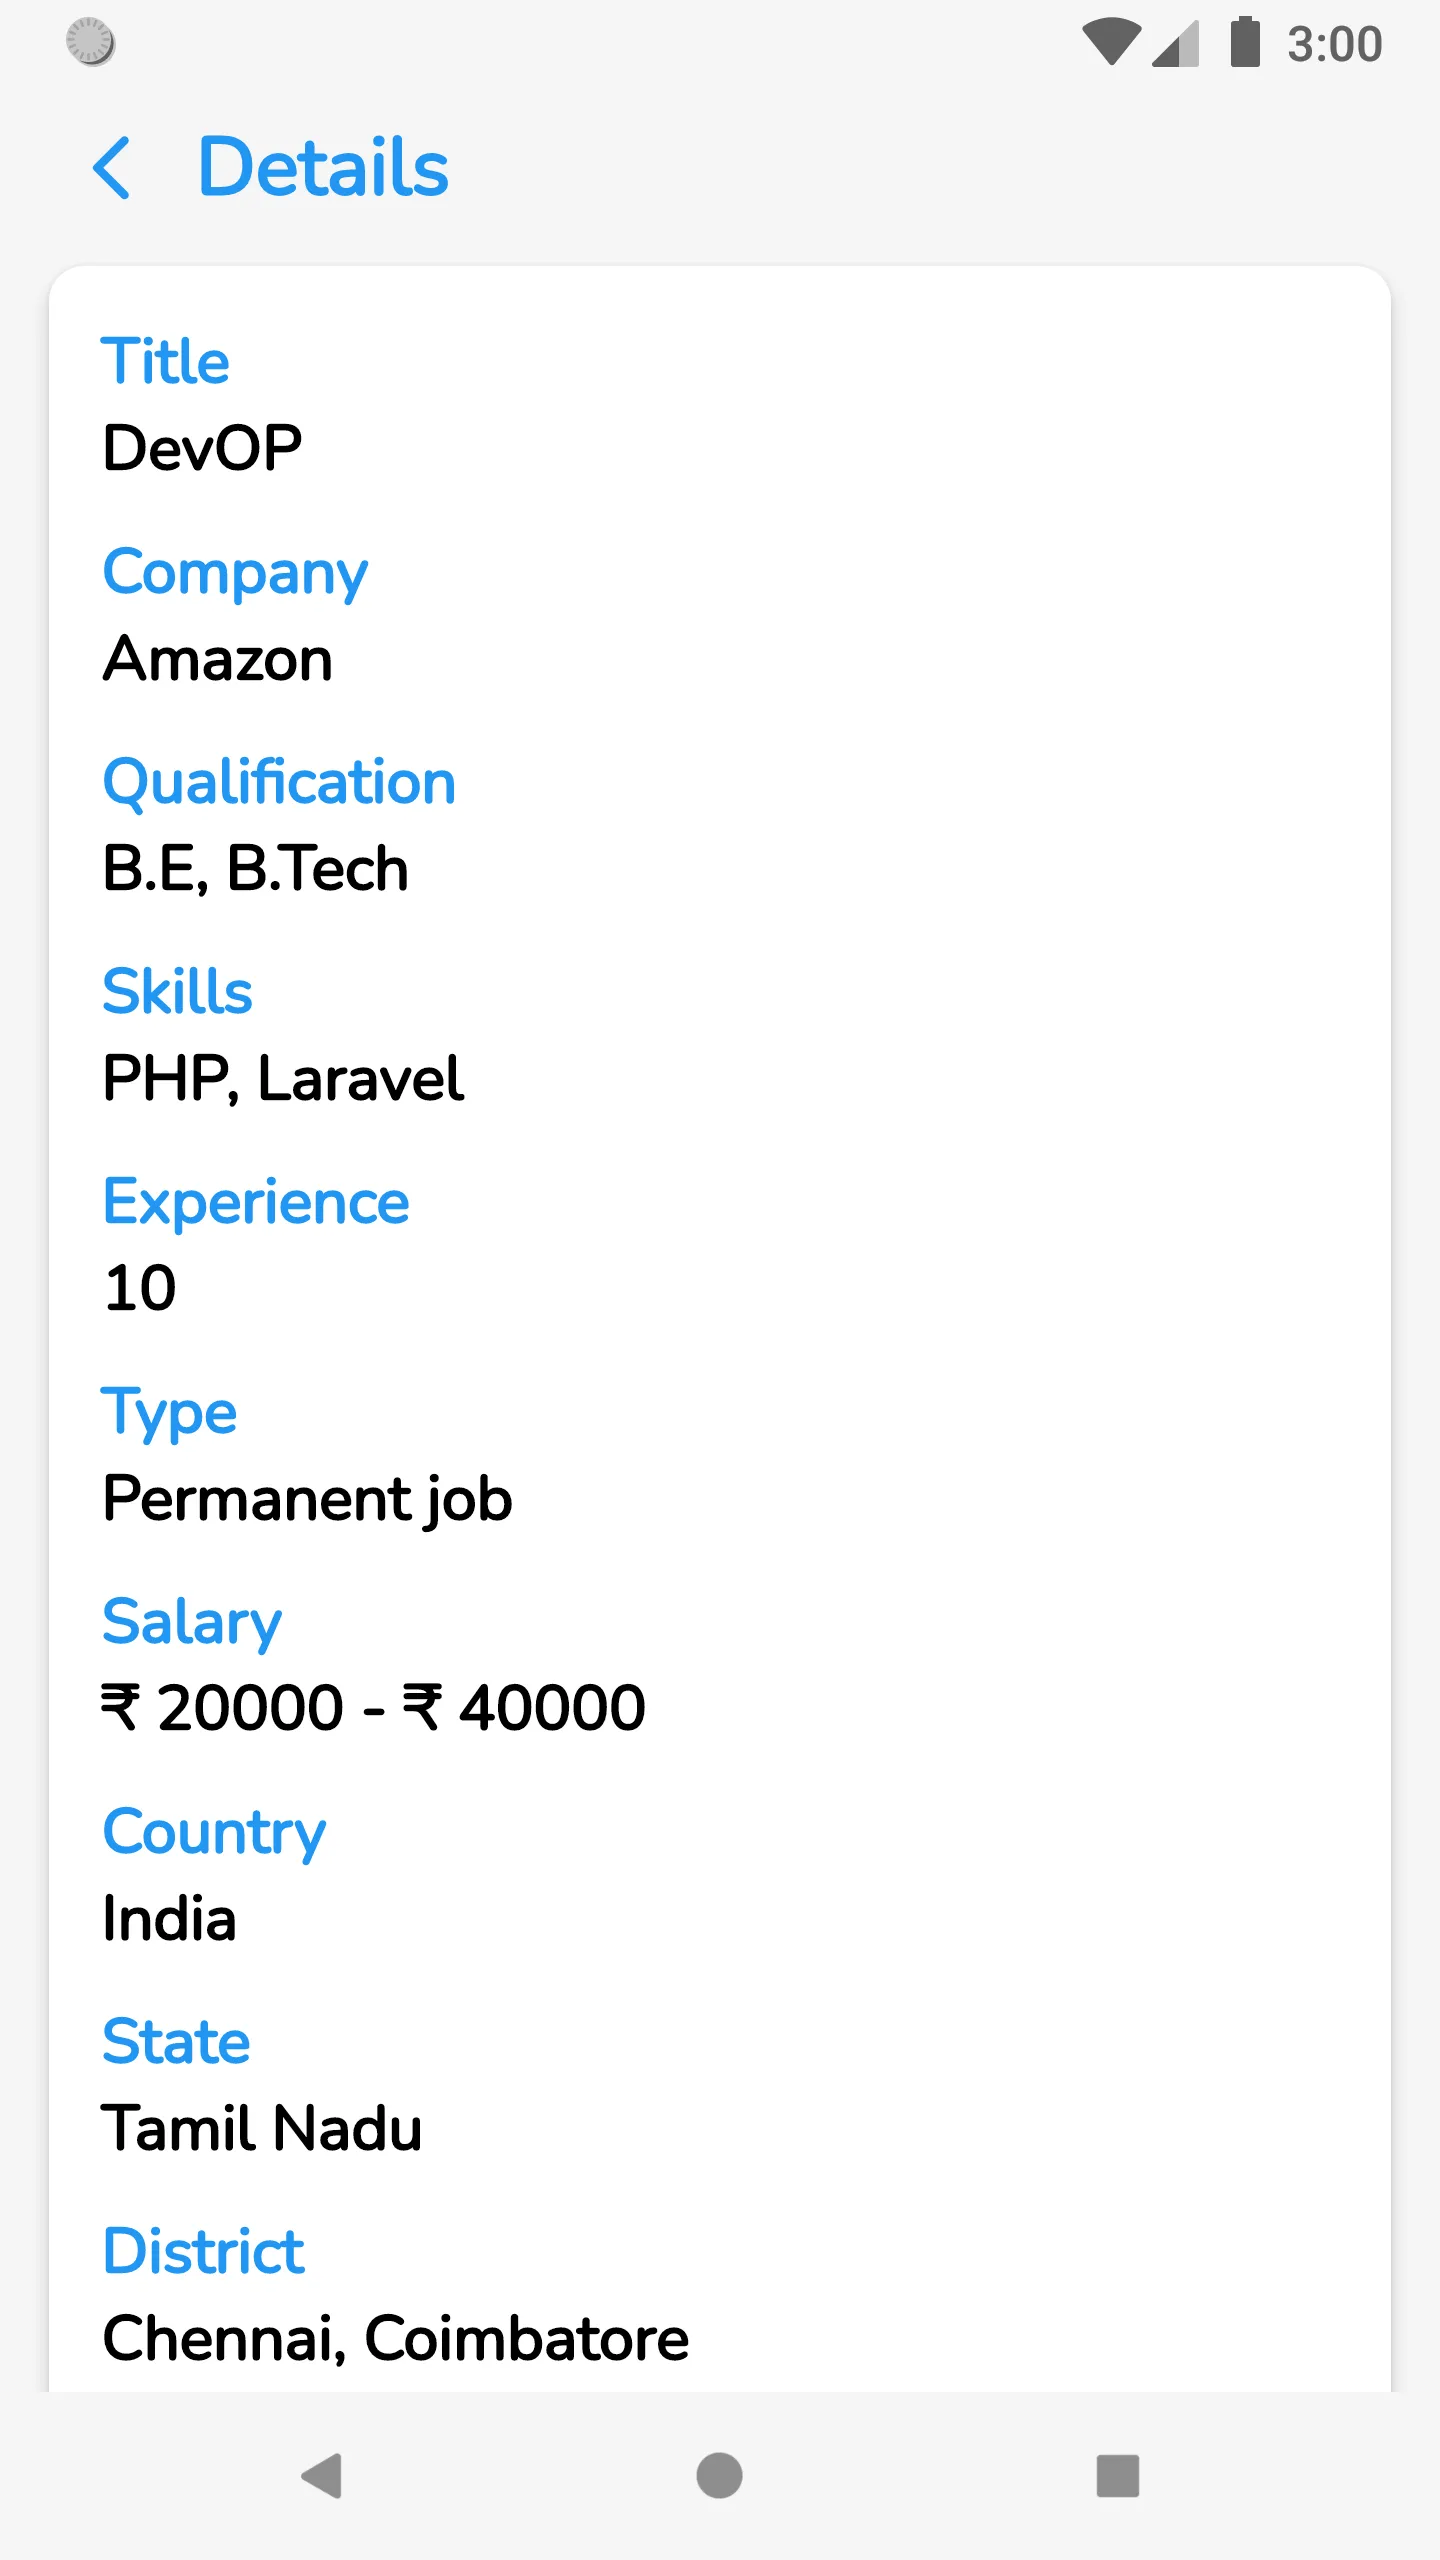Tap the B.E, B.Tech qualification text

pos(256,868)
